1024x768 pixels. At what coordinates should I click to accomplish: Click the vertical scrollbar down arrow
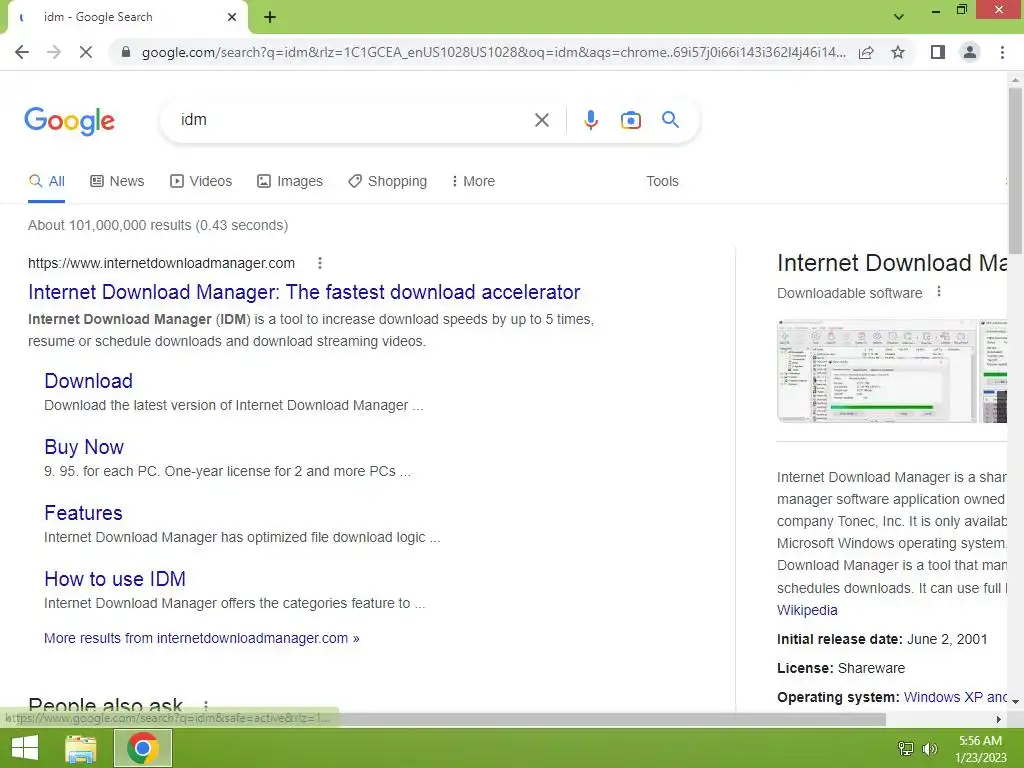coord(1015,701)
